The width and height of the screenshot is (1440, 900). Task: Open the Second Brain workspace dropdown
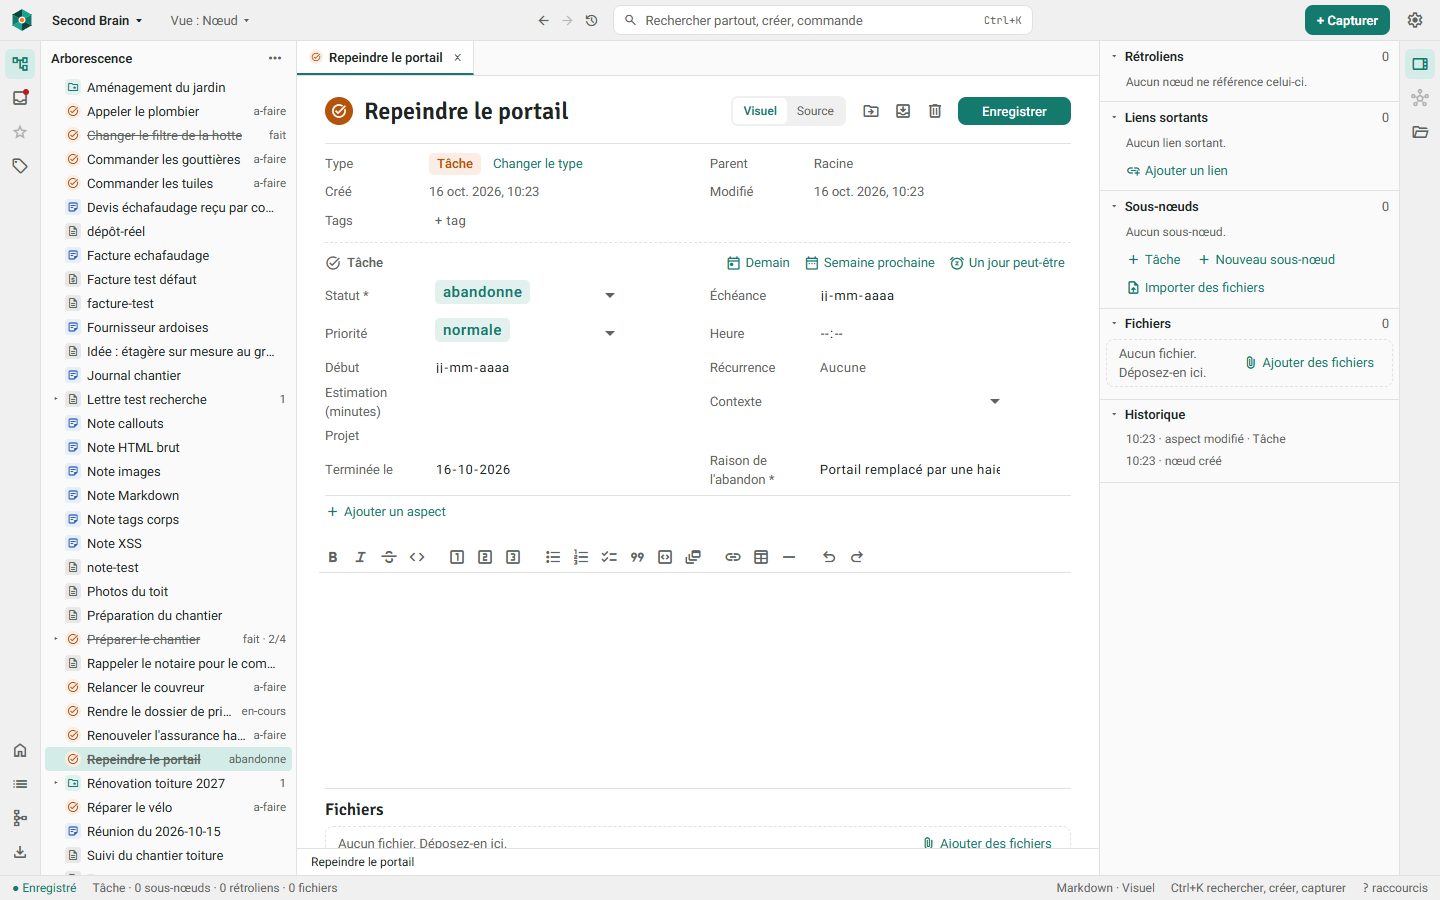coord(97,20)
